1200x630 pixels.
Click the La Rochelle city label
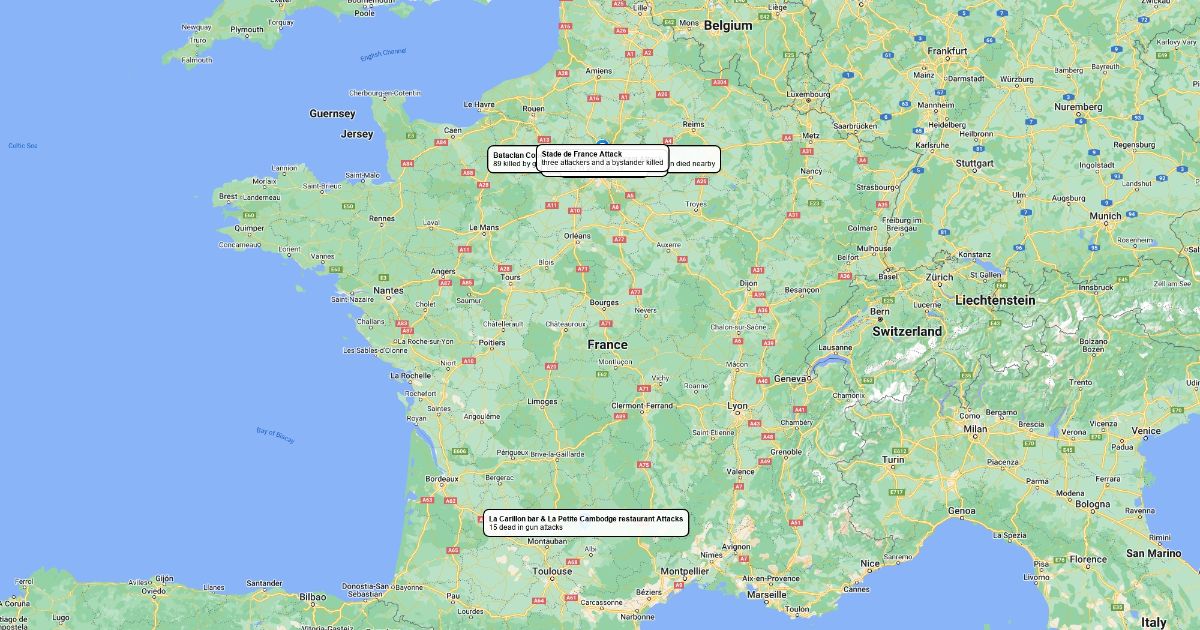[410, 376]
